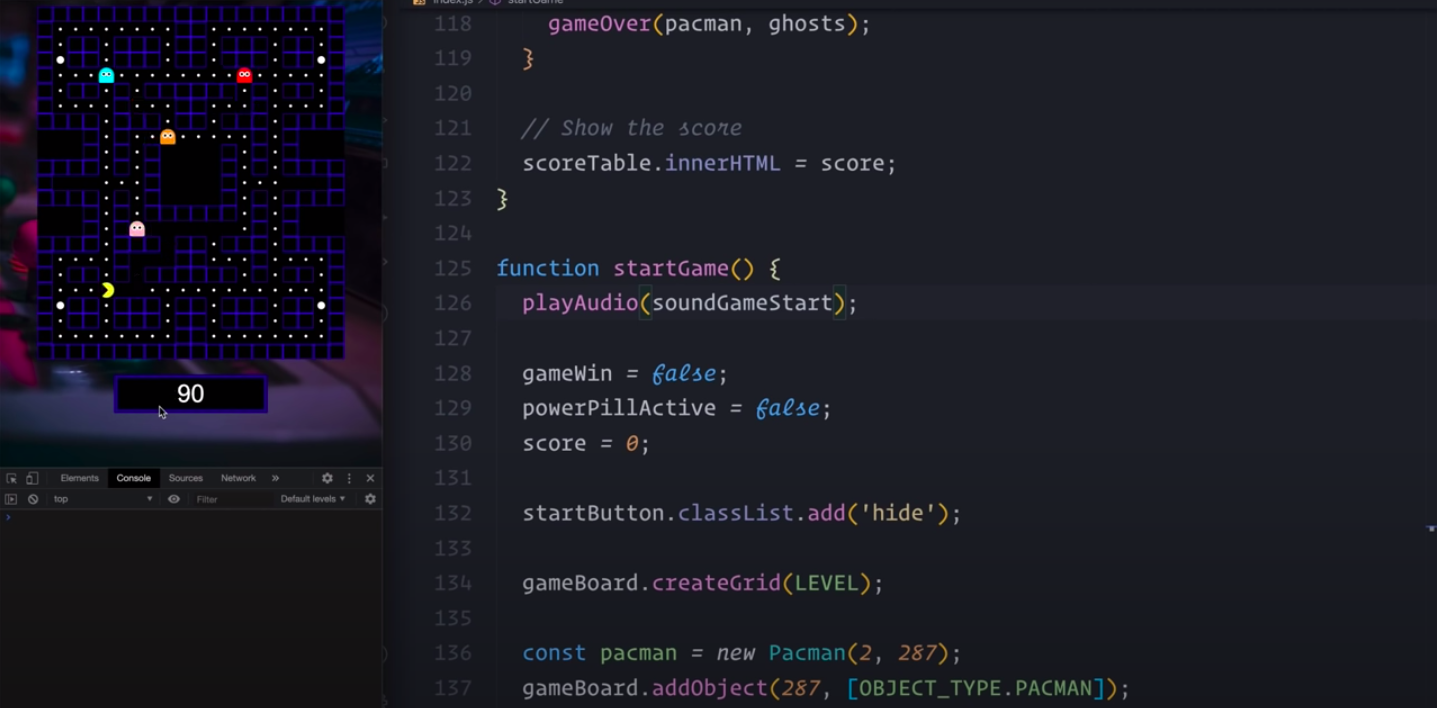Open DevTools settings gear icon
Image resolution: width=1437 pixels, height=708 pixels.
tap(327, 479)
